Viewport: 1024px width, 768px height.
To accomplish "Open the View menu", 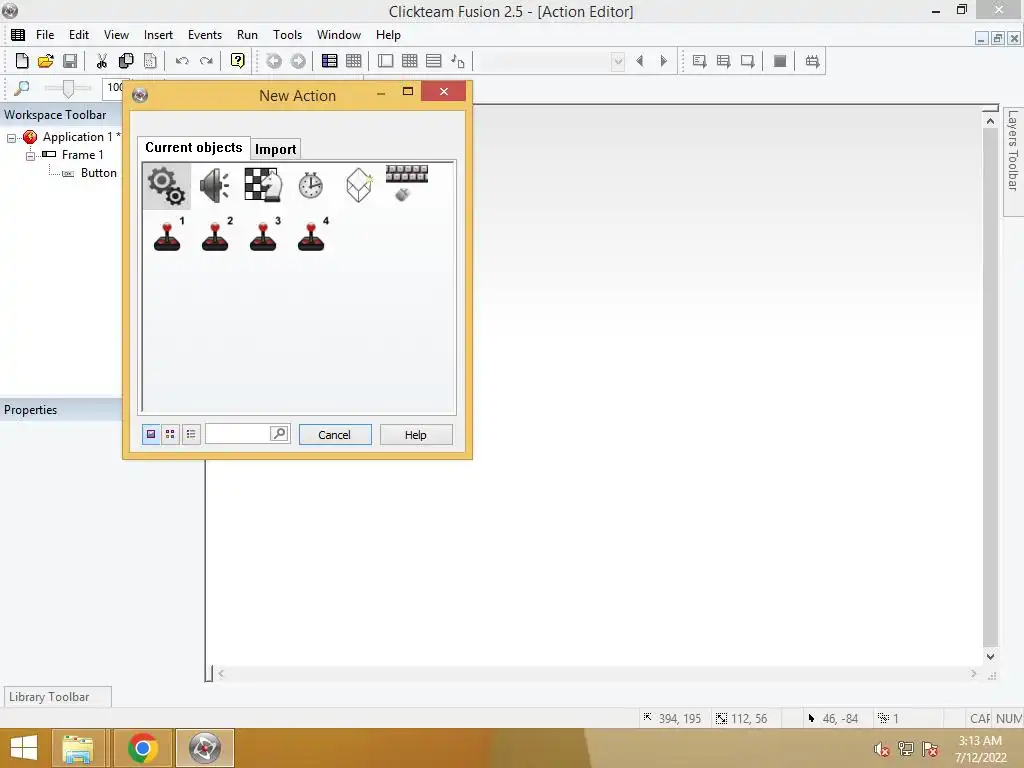I will click(116, 35).
